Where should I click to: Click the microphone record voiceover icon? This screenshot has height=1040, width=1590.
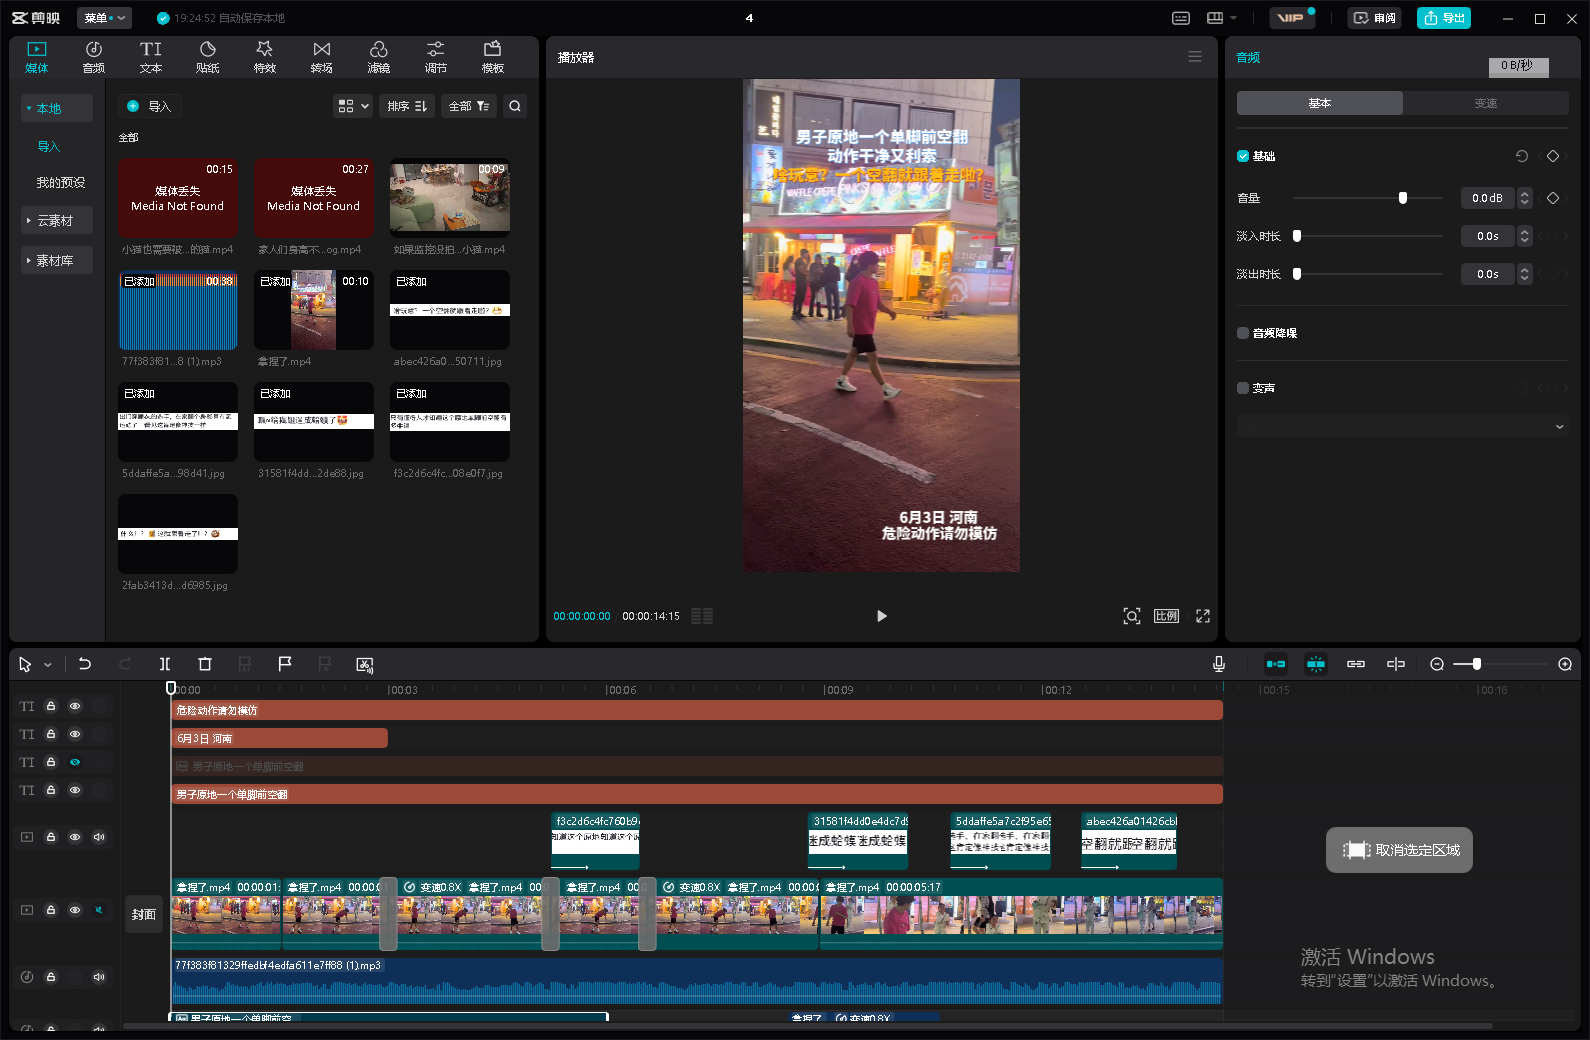click(x=1219, y=664)
